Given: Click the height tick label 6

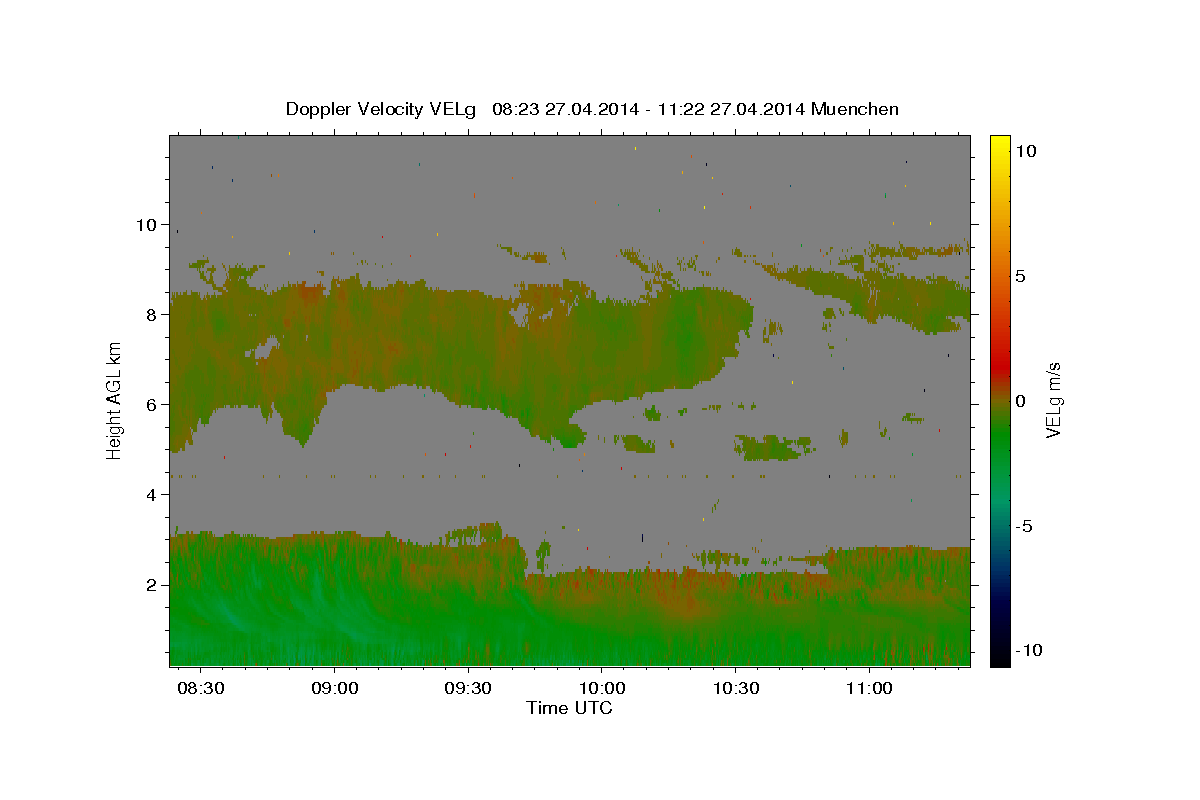Looking at the screenshot, I should (x=152, y=405).
